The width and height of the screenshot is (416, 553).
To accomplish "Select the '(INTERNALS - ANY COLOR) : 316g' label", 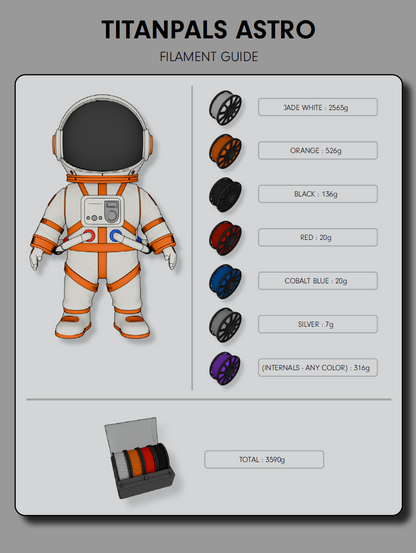I will point(318,367).
